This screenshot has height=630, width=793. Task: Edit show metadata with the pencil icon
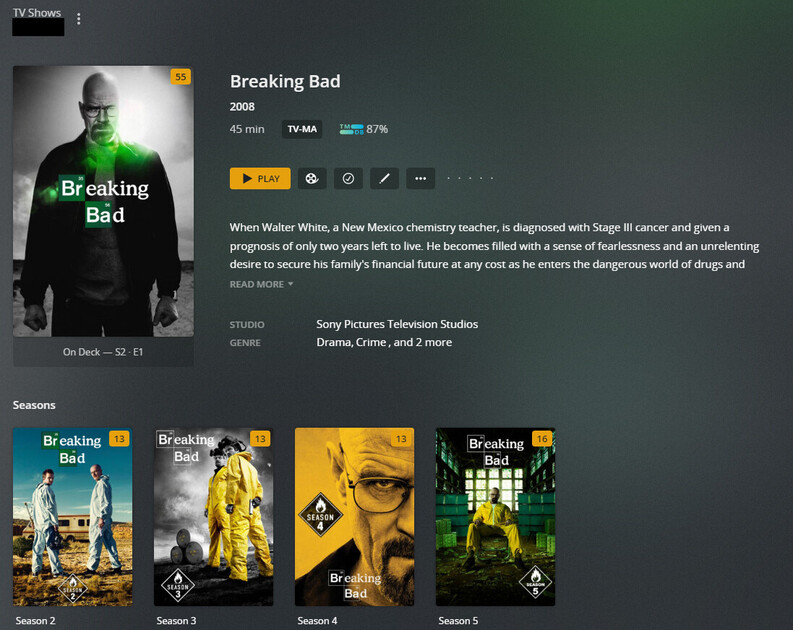click(384, 178)
